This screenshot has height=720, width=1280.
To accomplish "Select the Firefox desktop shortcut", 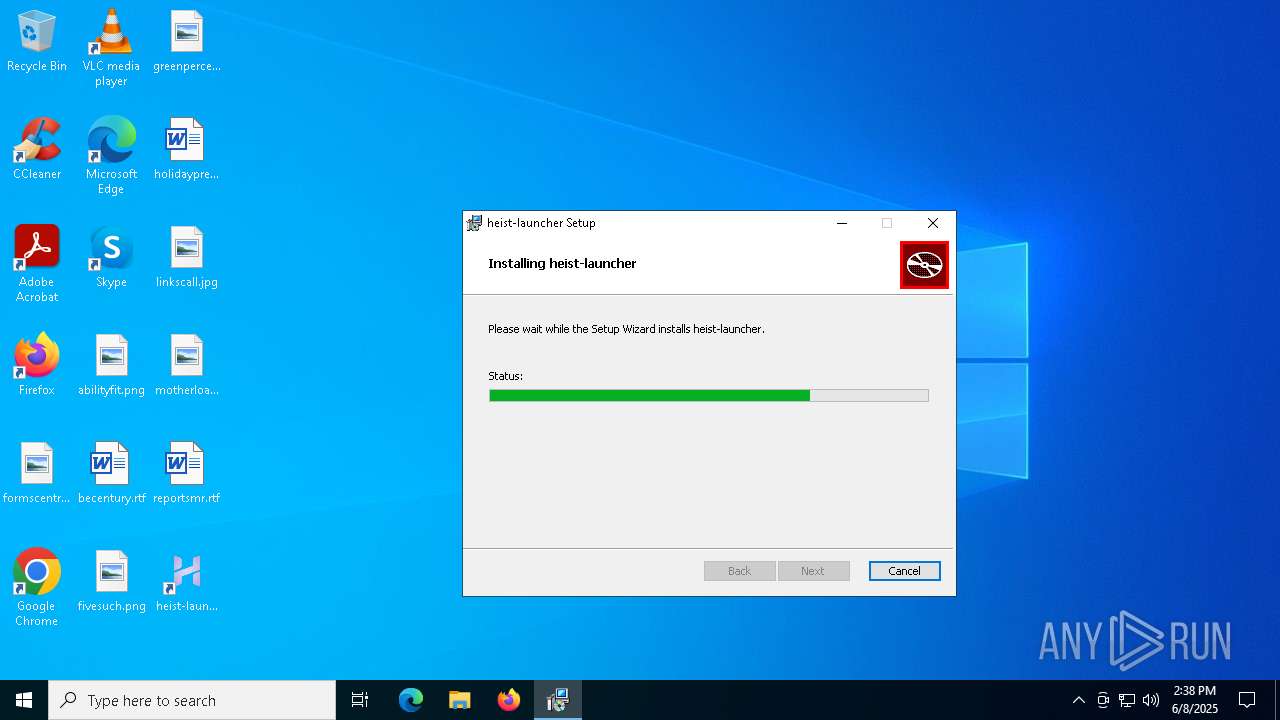I will (37, 365).
